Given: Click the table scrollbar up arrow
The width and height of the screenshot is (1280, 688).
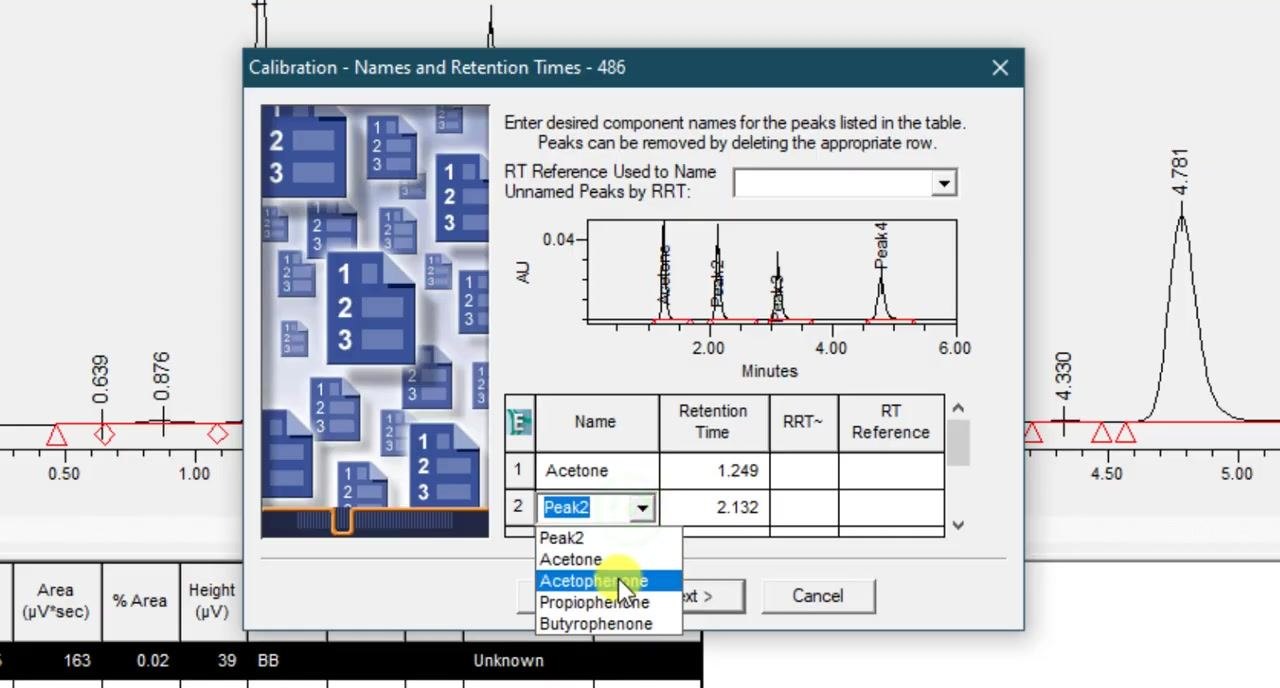Looking at the screenshot, I should pos(958,408).
